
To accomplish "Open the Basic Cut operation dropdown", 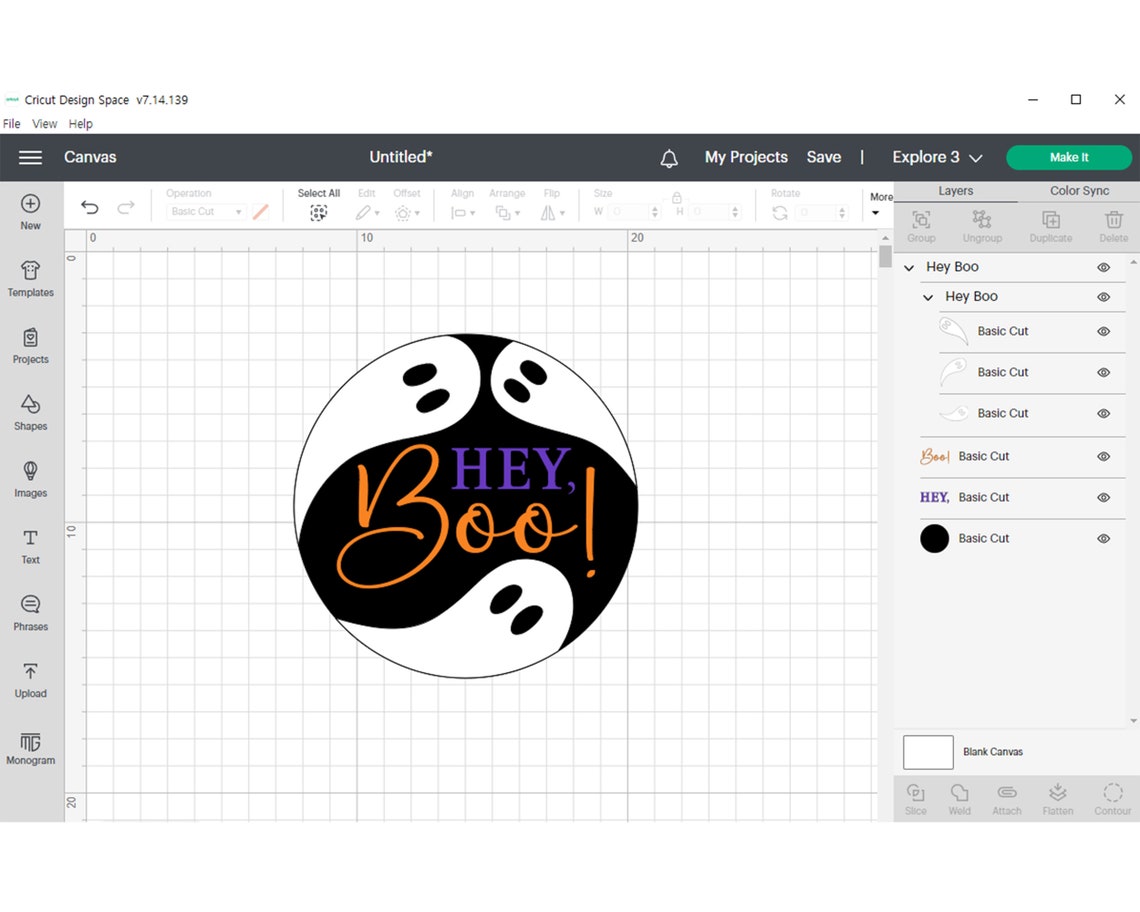I will (205, 211).
